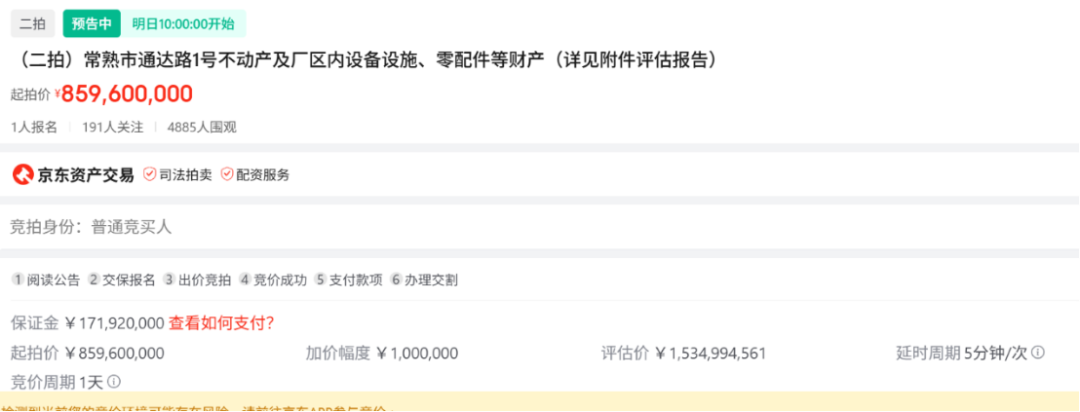The height and width of the screenshot is (412, 1080).
Task: Click 普通竞买人 bidder identity text
Action: (132, 227)
